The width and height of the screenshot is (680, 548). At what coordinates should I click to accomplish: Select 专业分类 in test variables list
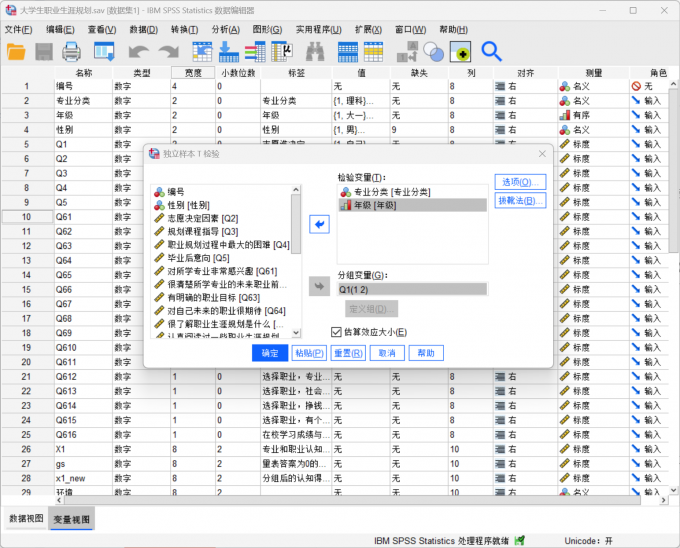pos(412,192)
